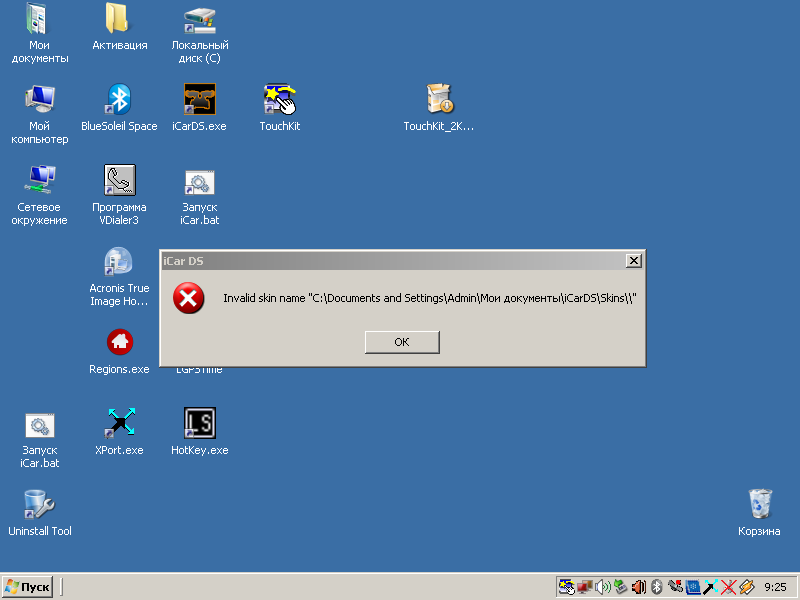The image size is (800, 600).
Task: Click the network monitors tray icon
Action: (585, 587)
